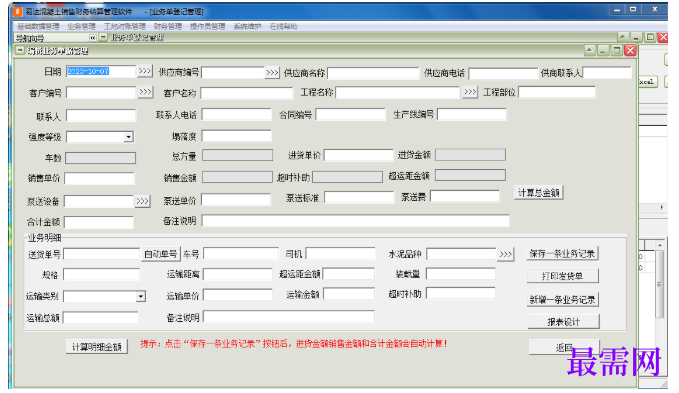Click 保存一条业务记录 button
The height and width of the screenshot is (393, 679).
(562, 254)
